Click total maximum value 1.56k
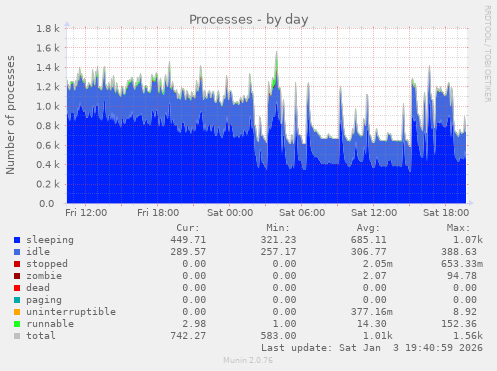497x371 pixels. click(468, 336)
